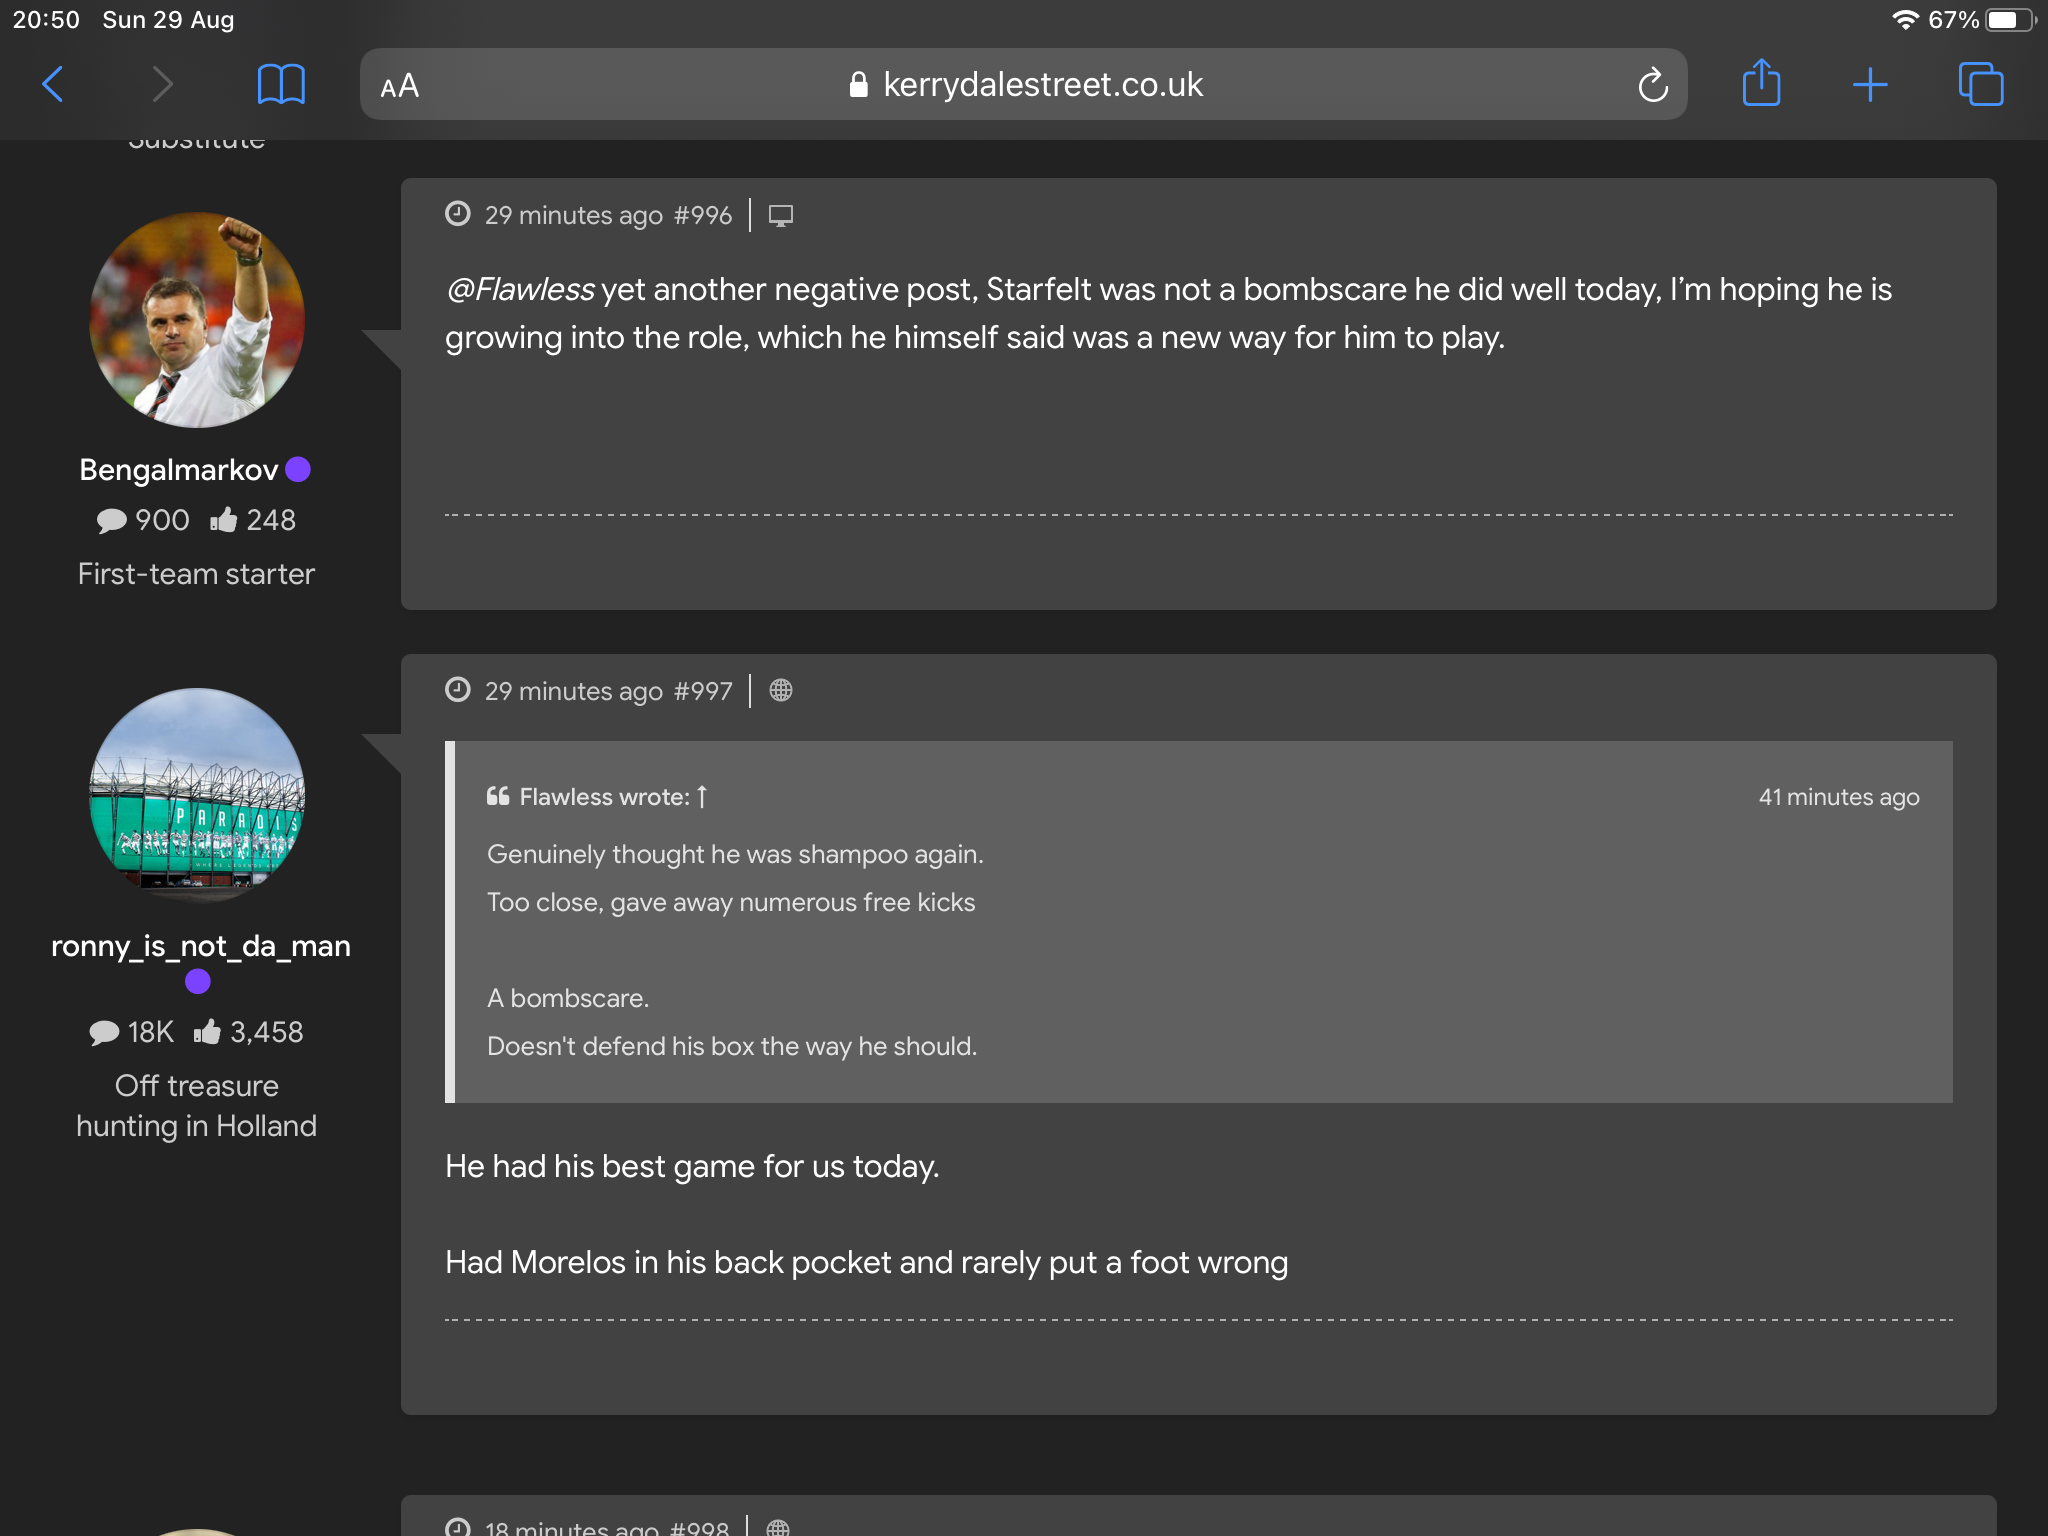Open the Safari bookmarks book icon

click(281, 84)
